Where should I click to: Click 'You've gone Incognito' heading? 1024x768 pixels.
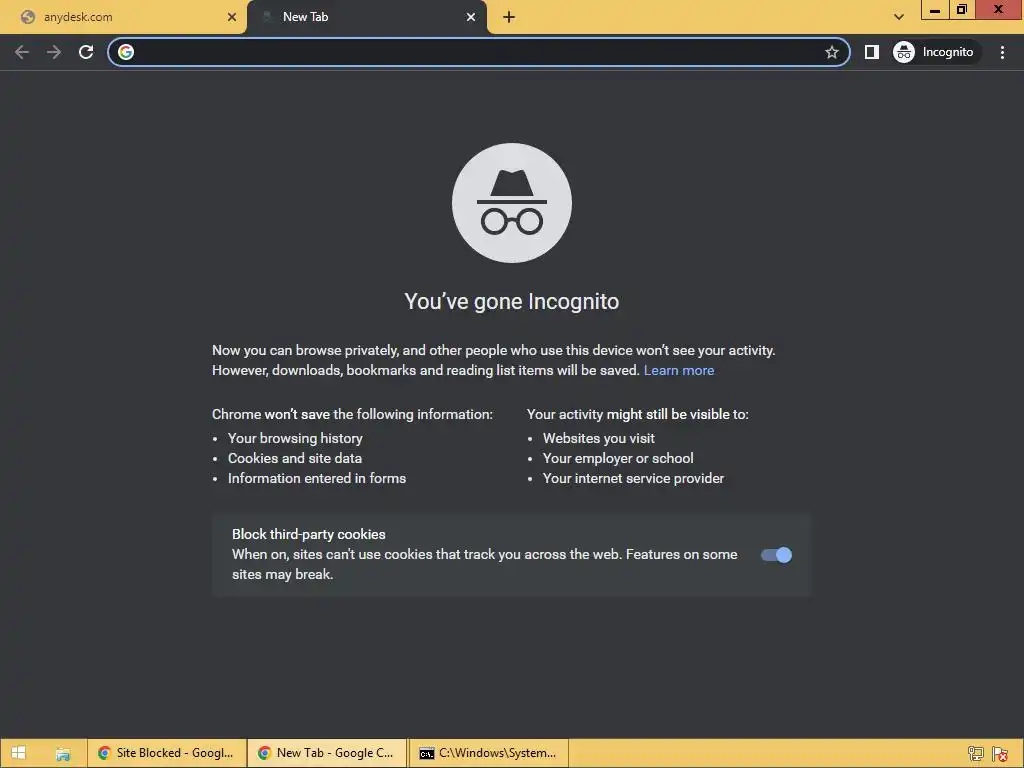click(x=511, y=301)
